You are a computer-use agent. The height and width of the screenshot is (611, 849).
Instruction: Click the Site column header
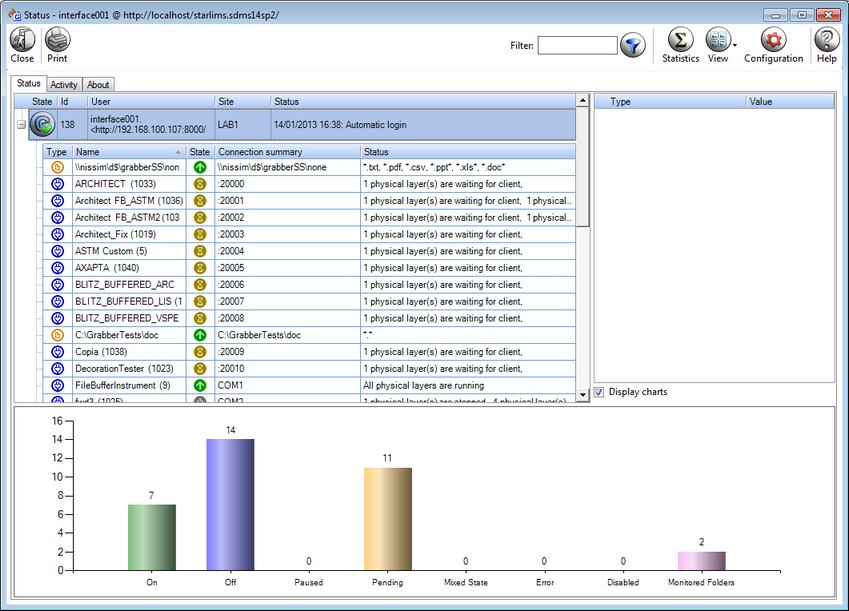pos(242,102)
